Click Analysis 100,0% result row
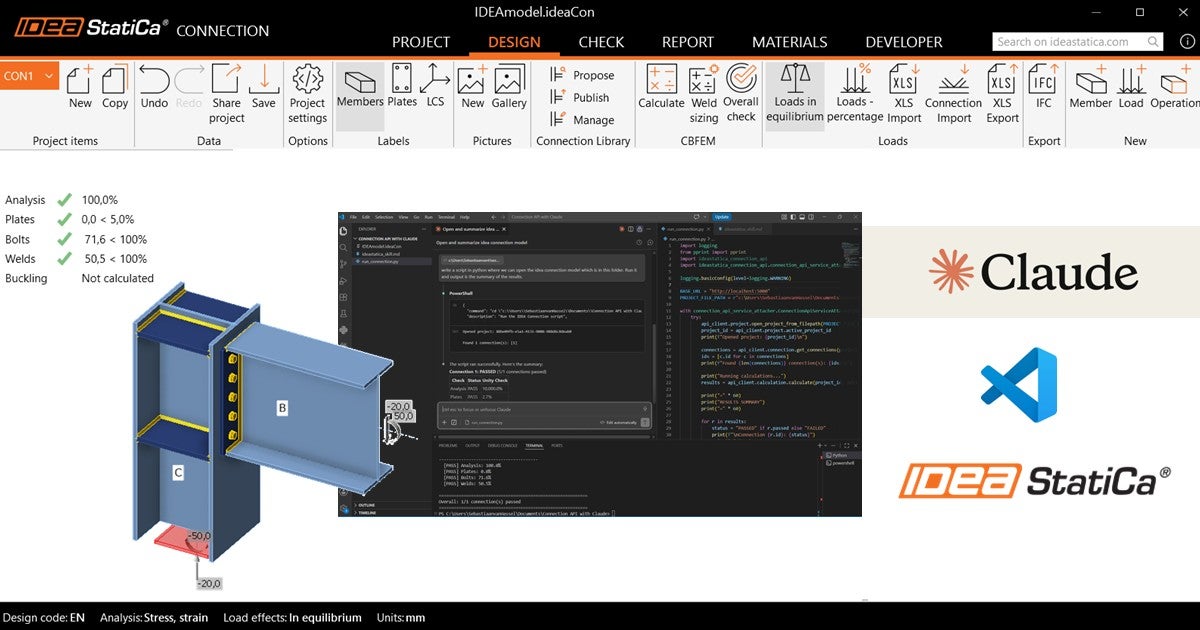The width and height of the screenshot is (1200, 630). click(62, 200)
